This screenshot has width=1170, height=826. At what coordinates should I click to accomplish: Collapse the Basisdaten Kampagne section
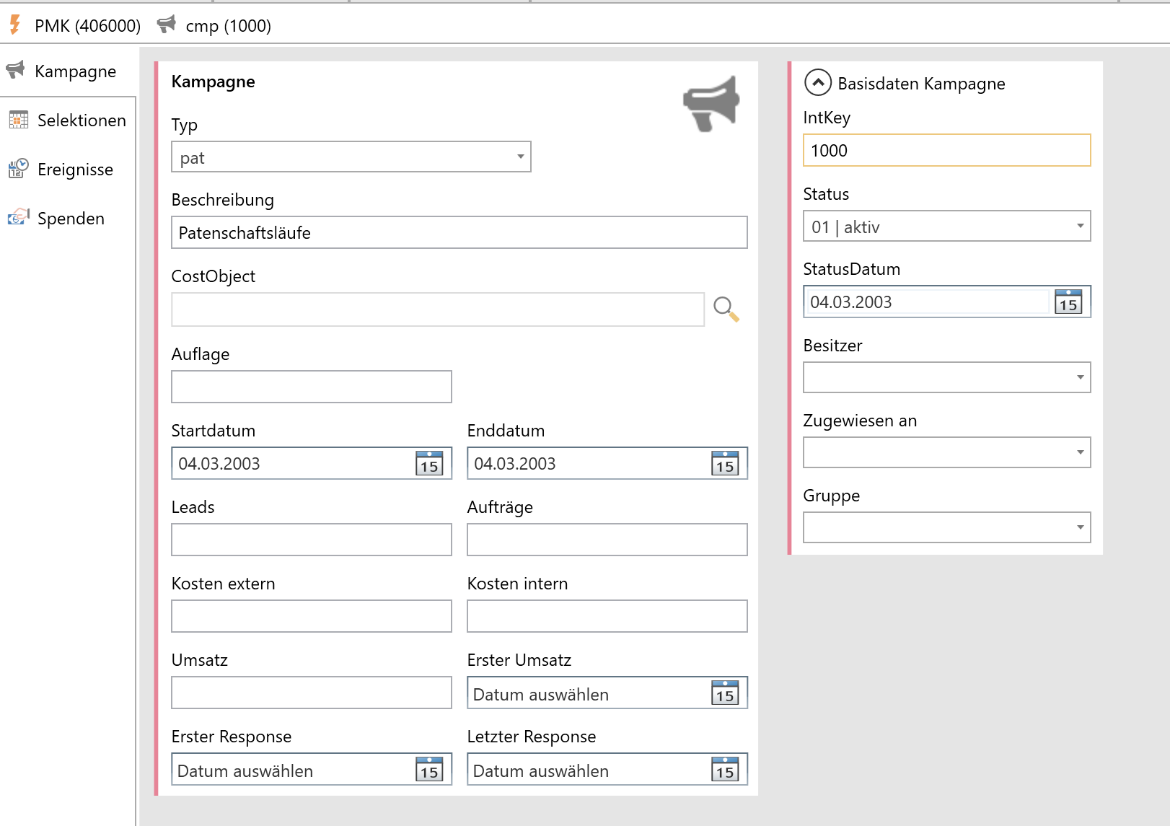coord(818,83)
